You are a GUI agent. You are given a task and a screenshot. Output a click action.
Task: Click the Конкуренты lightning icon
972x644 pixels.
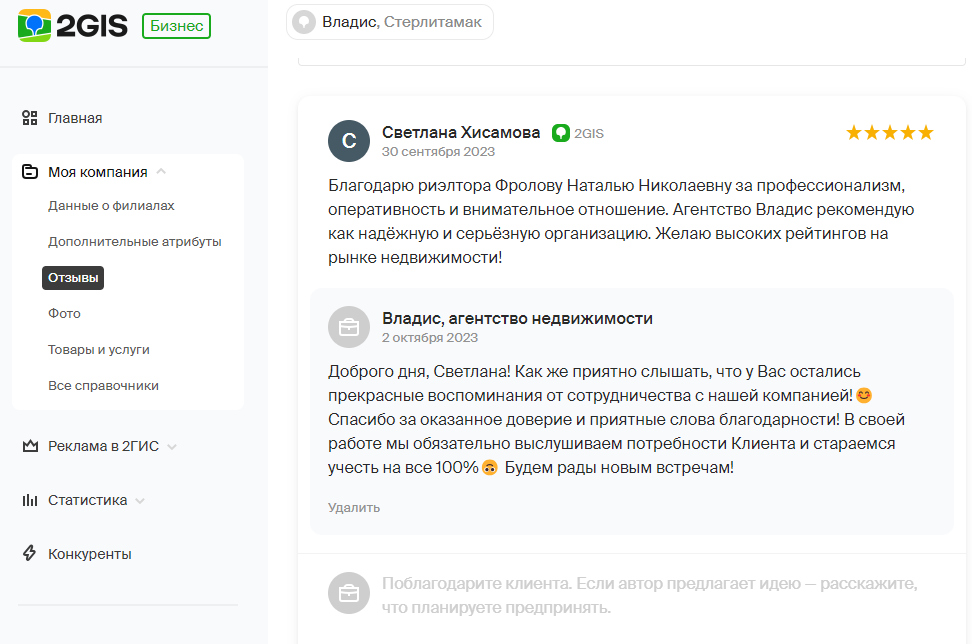click(x=30, y=553)
